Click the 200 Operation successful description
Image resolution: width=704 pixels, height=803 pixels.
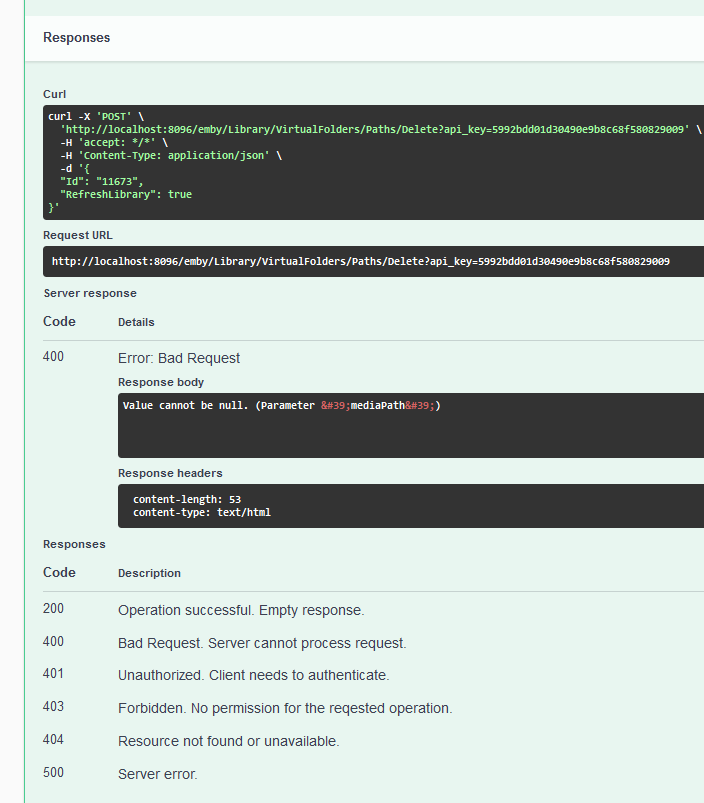point(241,610)
